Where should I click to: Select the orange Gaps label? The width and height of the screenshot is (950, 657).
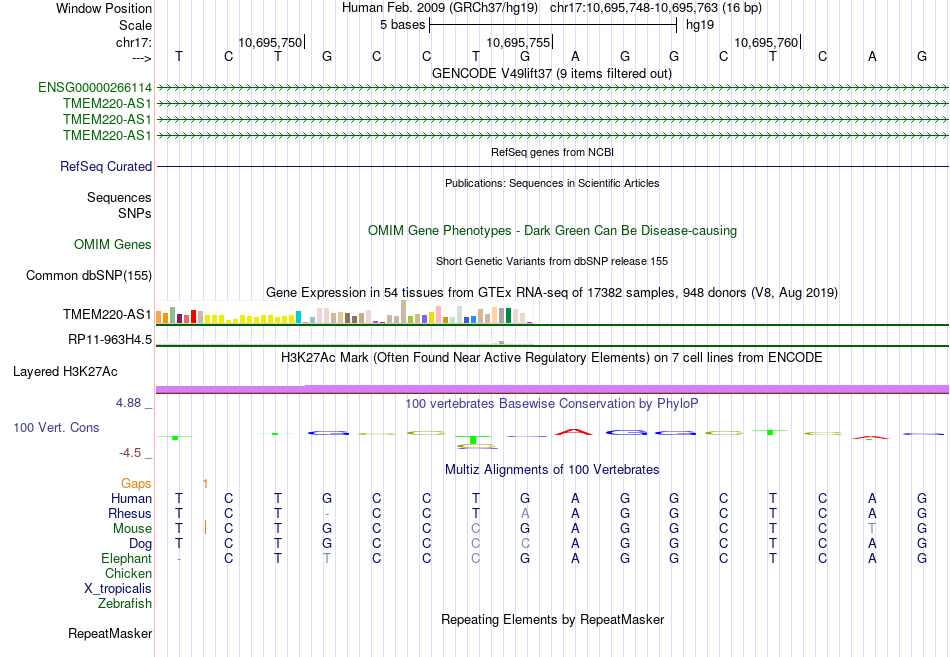[136, 483]
